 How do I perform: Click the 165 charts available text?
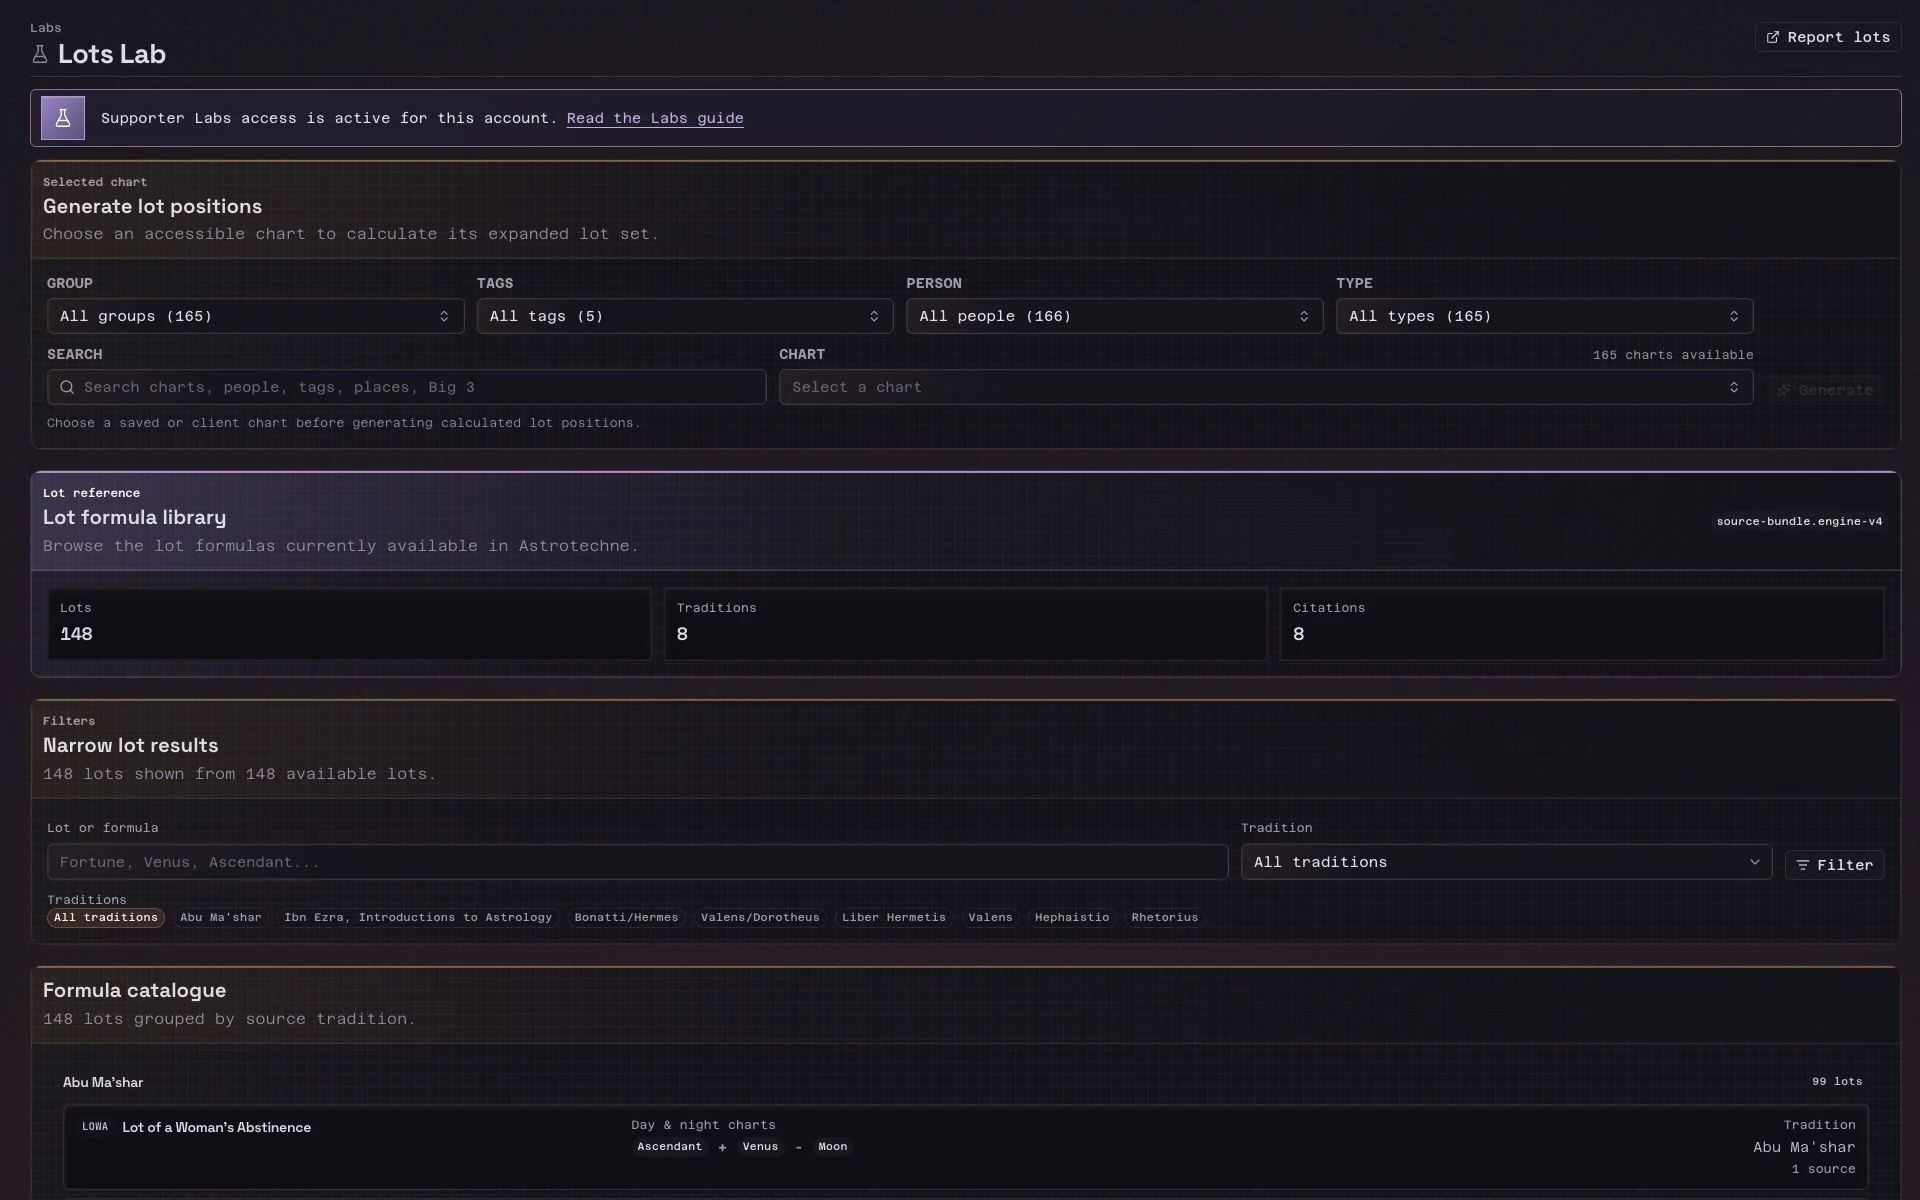tap(1673, 355)
